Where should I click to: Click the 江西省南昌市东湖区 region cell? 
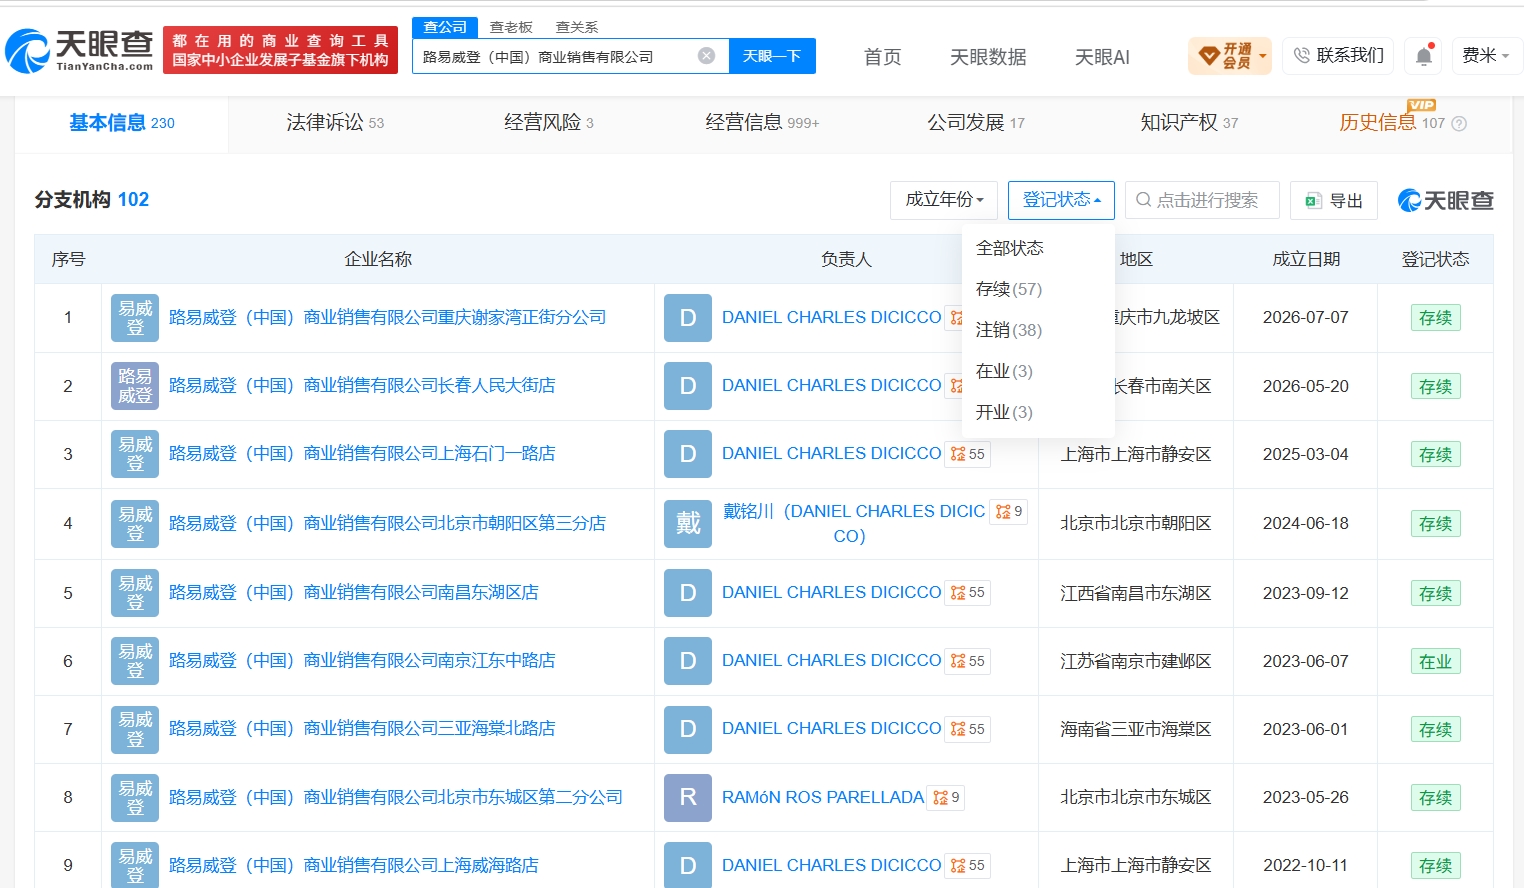click(x=1136, y=593)
